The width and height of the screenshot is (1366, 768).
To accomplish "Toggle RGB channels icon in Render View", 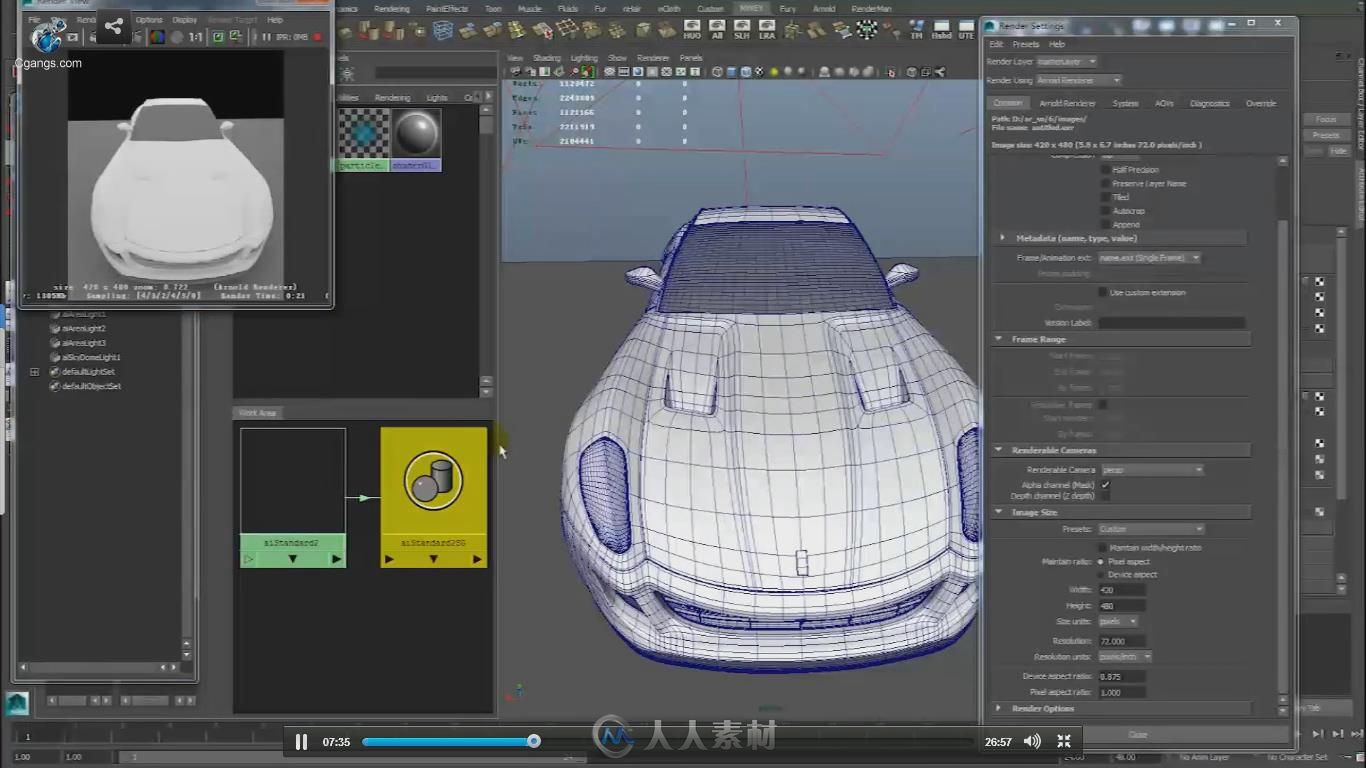I will [x=157, y=37].
